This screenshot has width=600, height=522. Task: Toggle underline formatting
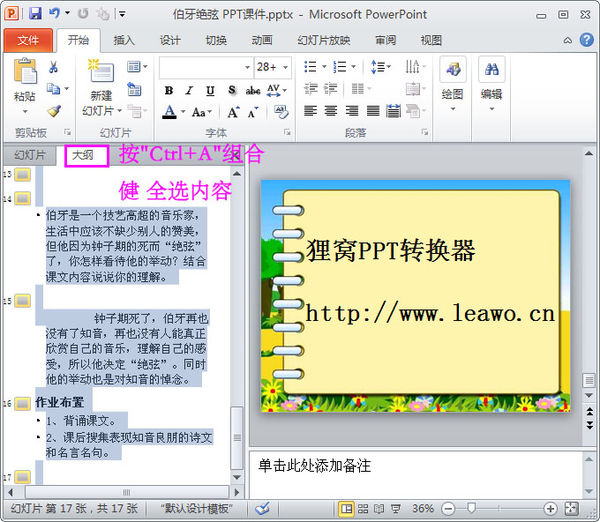click(x=211, y=90)
